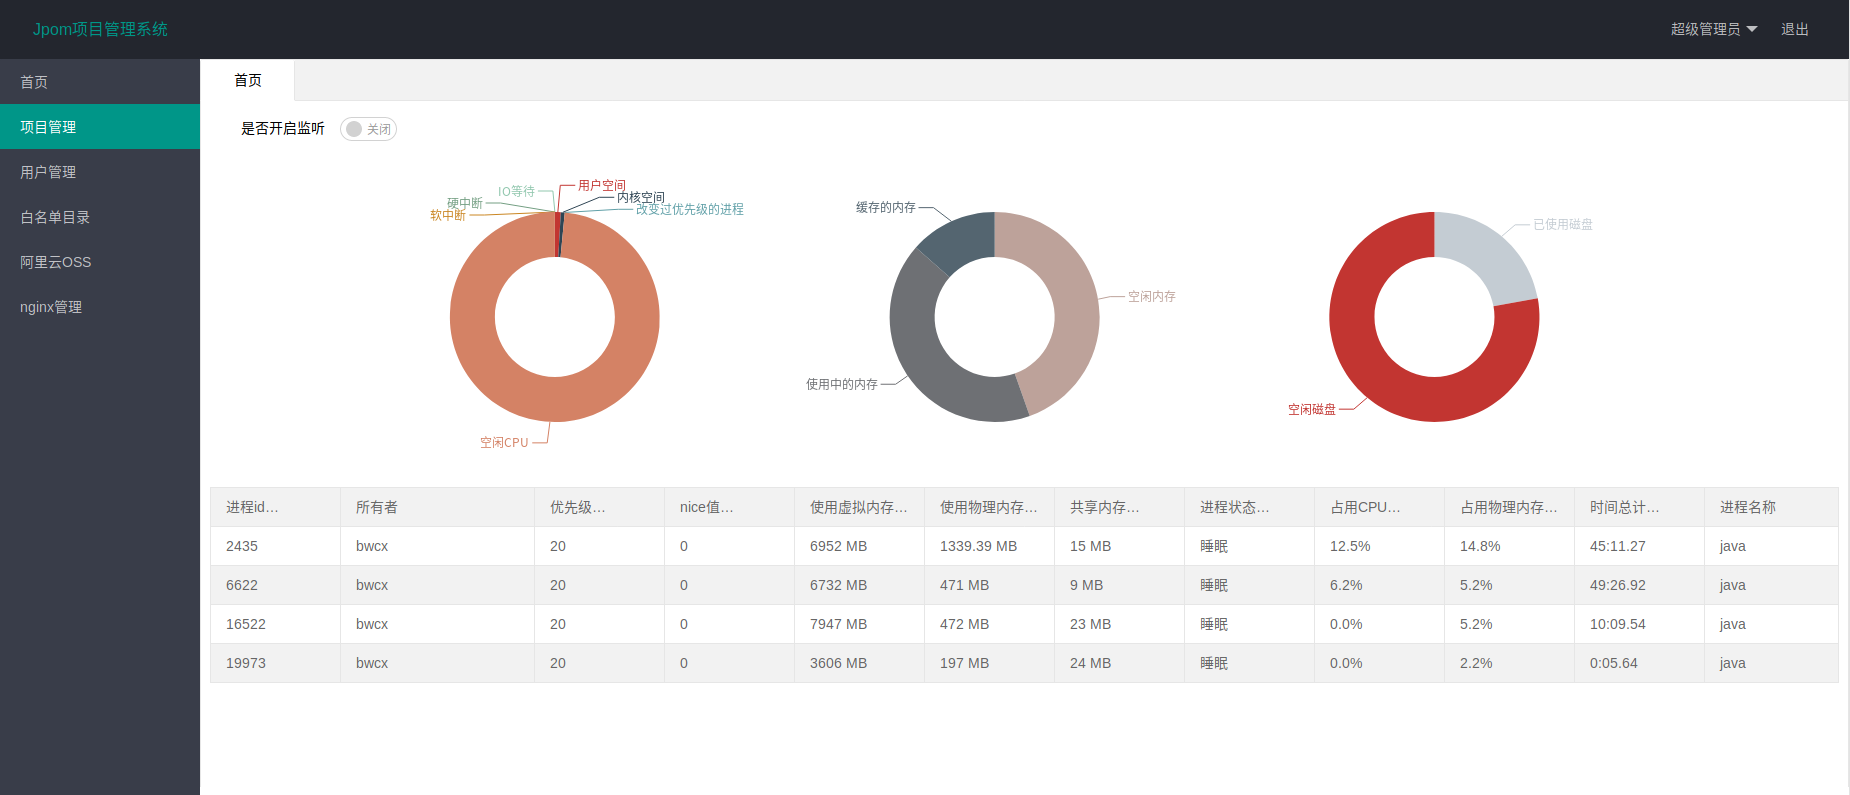Select 项目管理 in the sidebar
Viewport: 1850px width, 795px height.
(100, 127)
